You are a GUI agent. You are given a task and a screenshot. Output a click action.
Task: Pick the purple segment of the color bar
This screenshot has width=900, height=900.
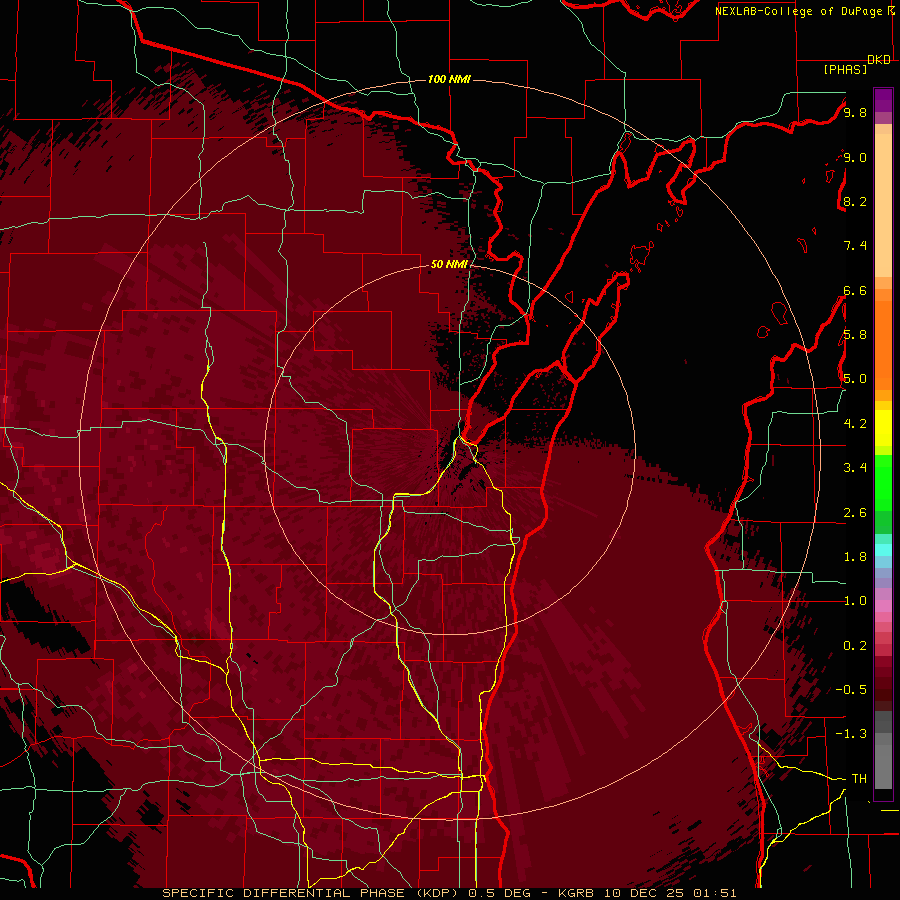pyautogui.click(x=883, y=100)
